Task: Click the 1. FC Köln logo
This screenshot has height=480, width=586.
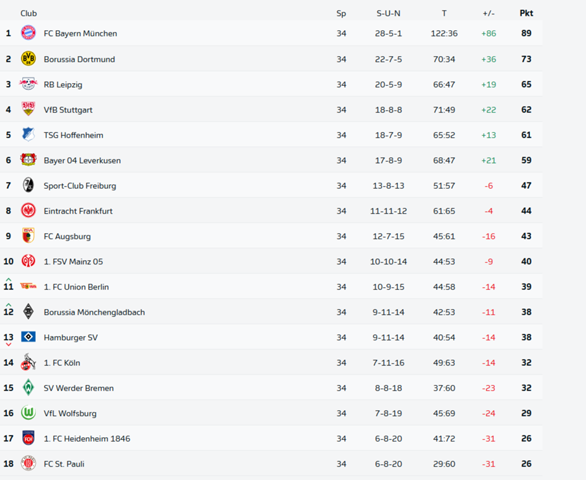Action: (28, 362)
